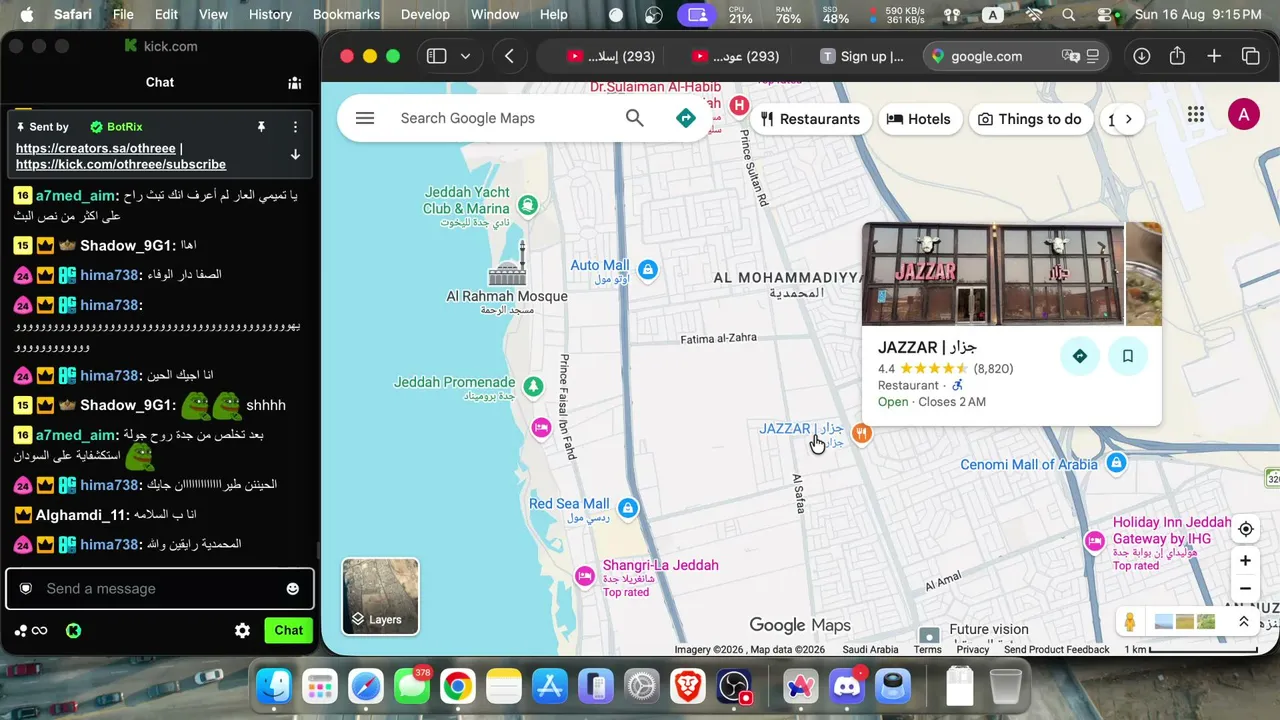Open Safari downloads
This screenshot has height=720, width=1280.
point(1141,56)
